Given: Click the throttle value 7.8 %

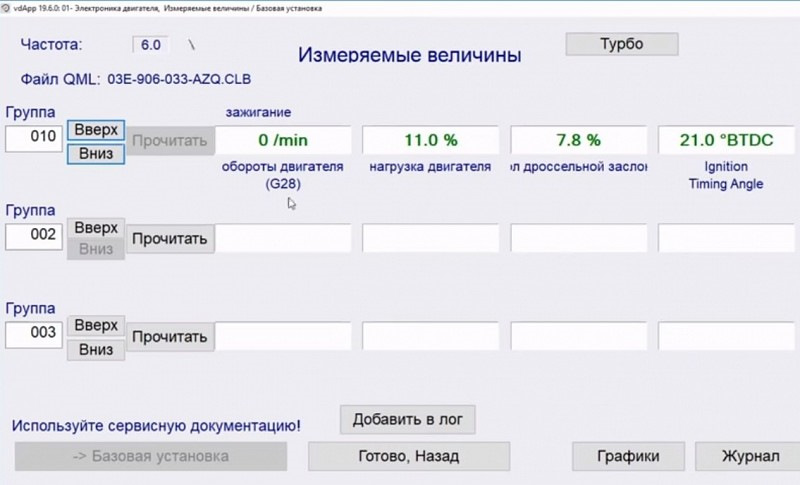Looking at the screenshot, I should pyautogui.click(x=579, y=140).
